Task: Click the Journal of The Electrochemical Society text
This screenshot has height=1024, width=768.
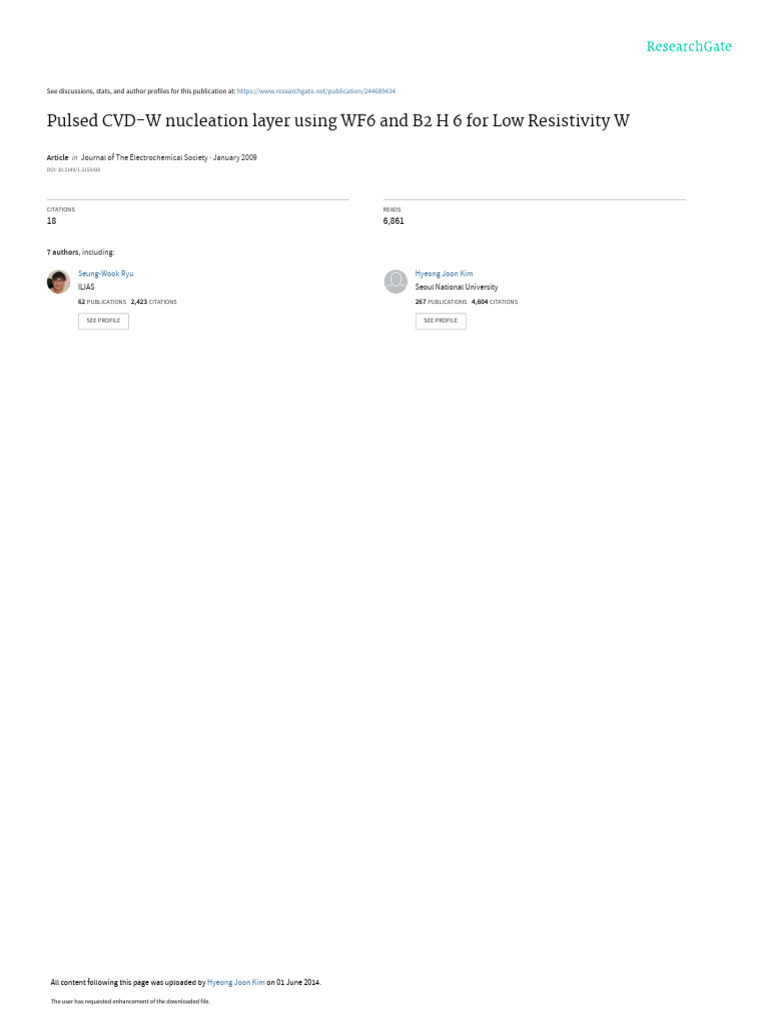Action: 144,157
